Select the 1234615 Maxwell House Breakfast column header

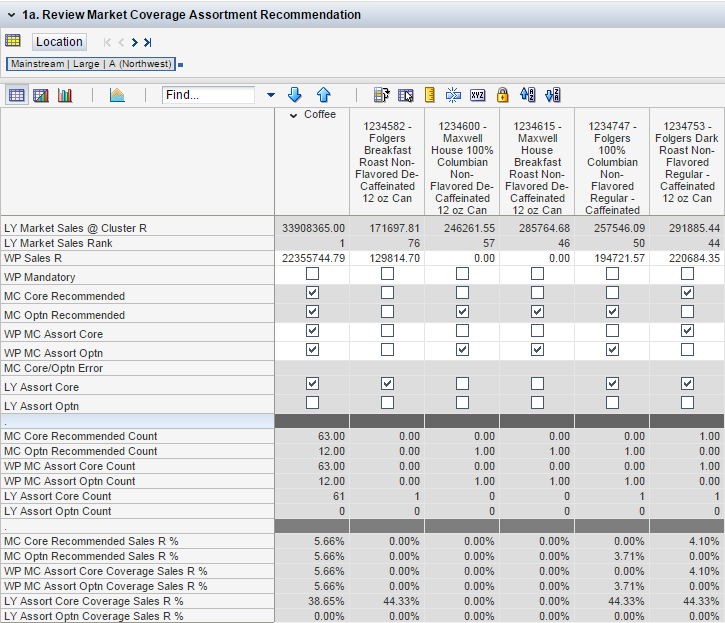click(537, 162)
